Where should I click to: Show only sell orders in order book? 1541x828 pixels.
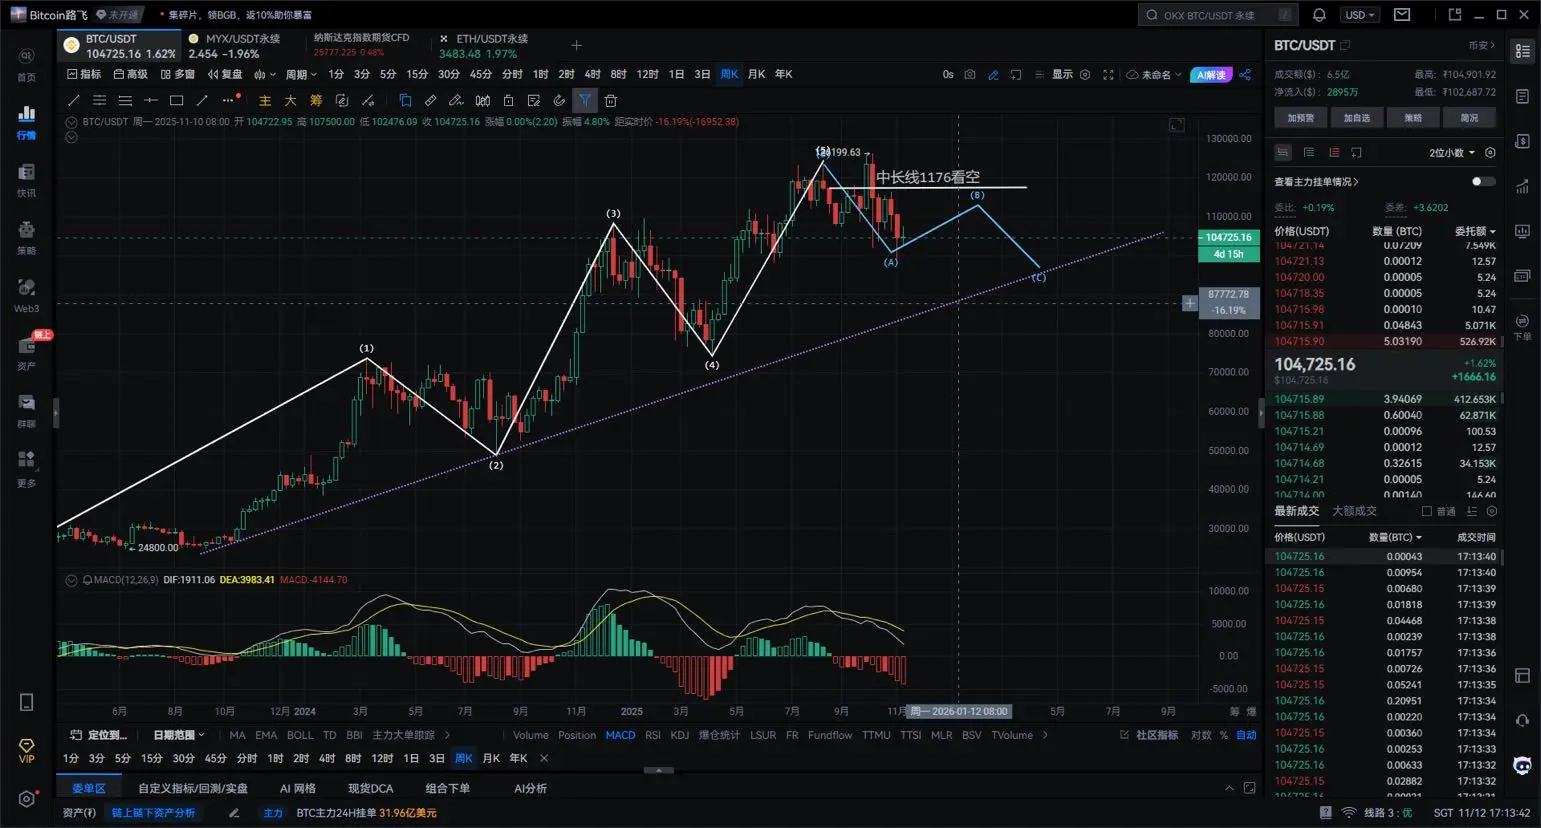1334,153
